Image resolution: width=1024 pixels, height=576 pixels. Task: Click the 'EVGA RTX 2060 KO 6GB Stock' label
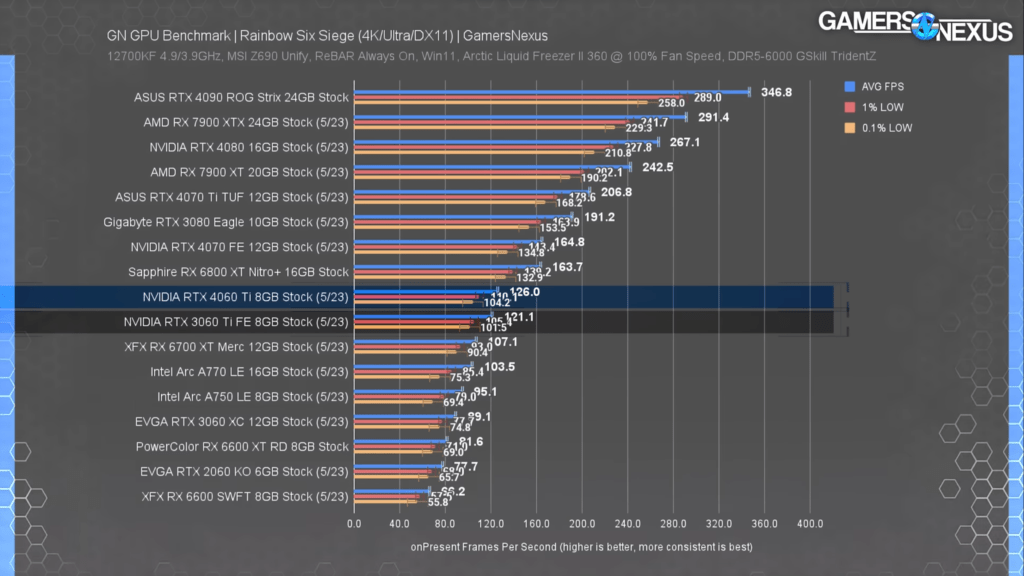[244, 472]
